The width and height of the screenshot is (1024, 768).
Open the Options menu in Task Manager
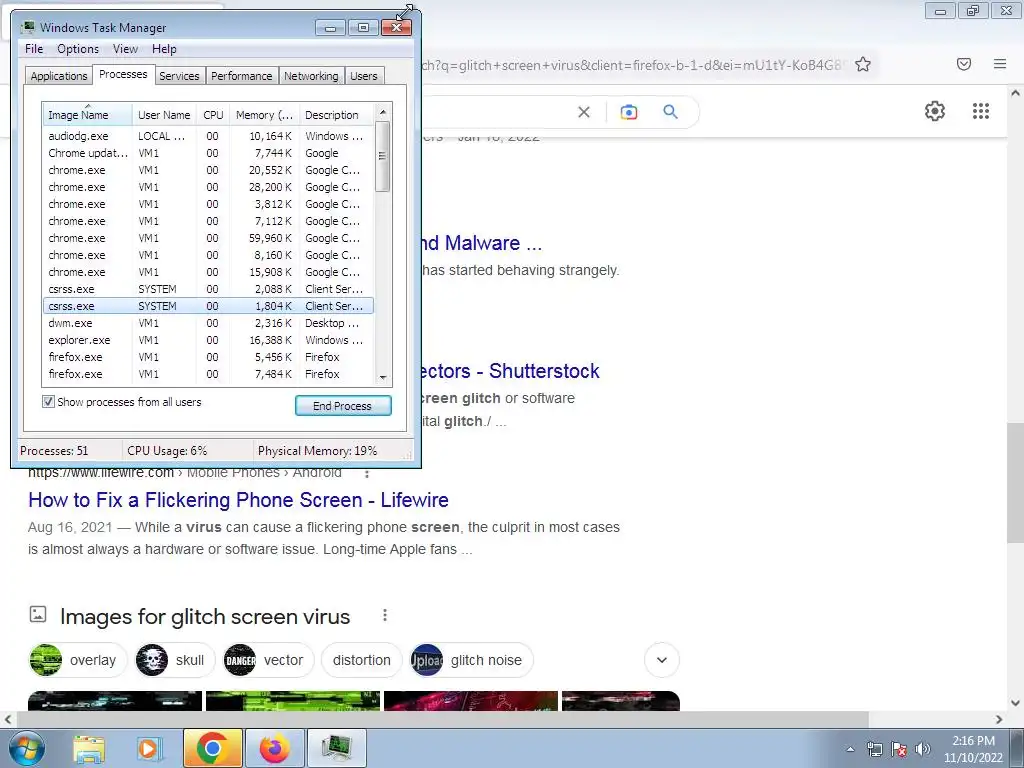pos(78,49)
